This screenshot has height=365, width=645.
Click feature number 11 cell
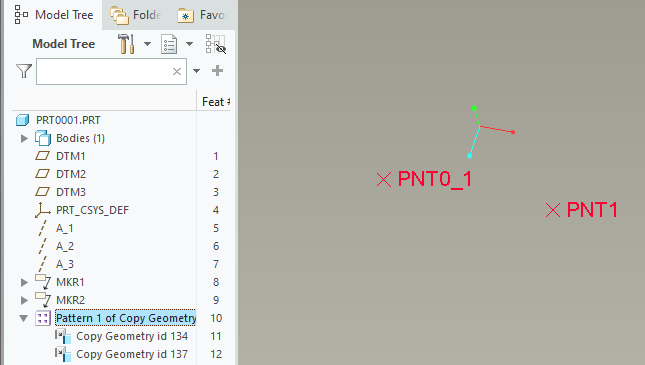[216, 336]
